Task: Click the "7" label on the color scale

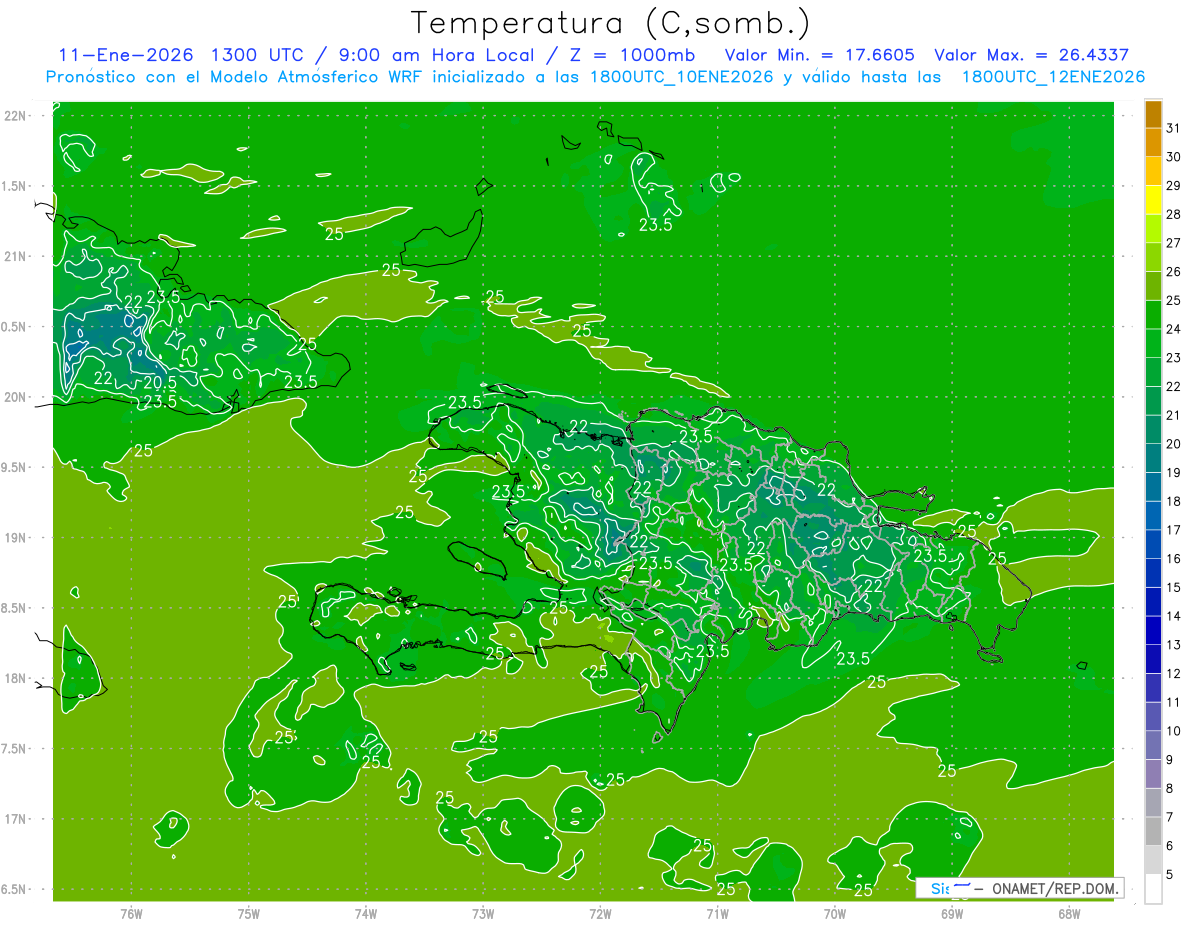Action: tap(1169, 817)
